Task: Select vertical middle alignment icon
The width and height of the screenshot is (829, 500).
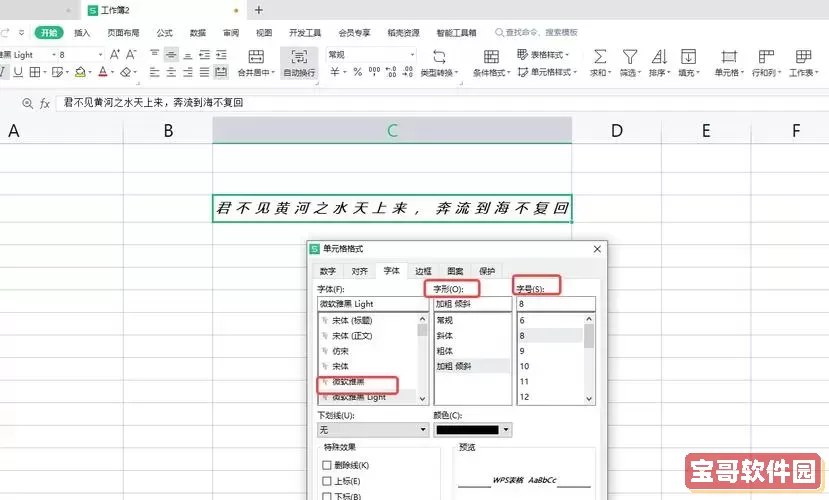Action: point(171,54)
